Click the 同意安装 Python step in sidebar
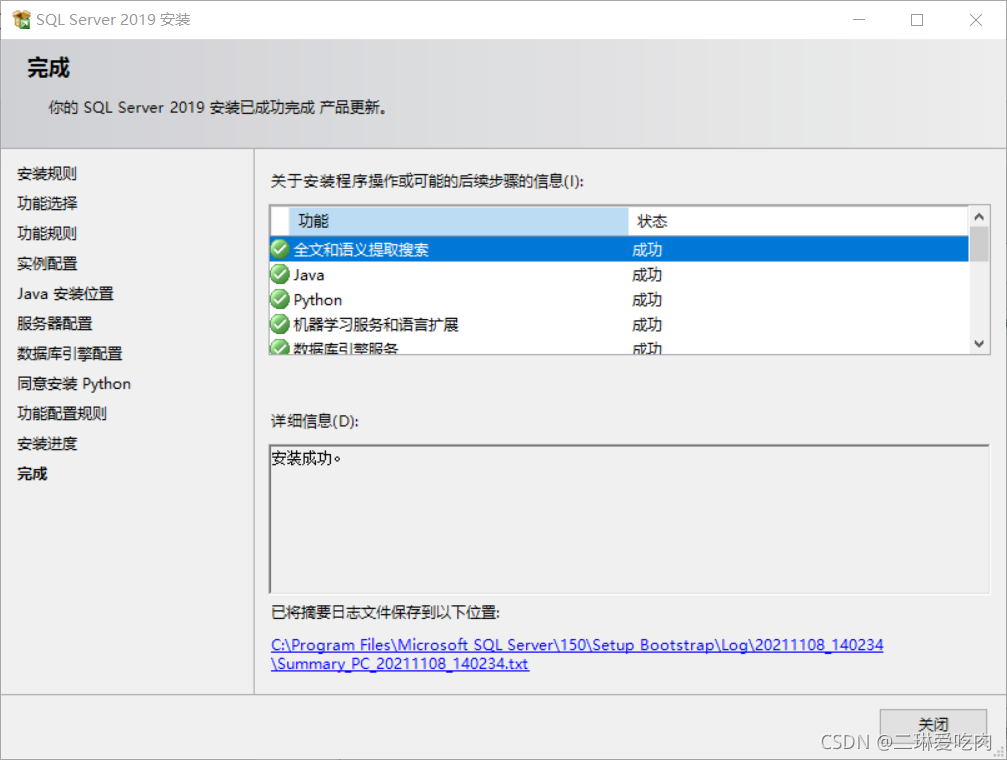The width and height of the screenshot is (1007, 760). point(74,384)
